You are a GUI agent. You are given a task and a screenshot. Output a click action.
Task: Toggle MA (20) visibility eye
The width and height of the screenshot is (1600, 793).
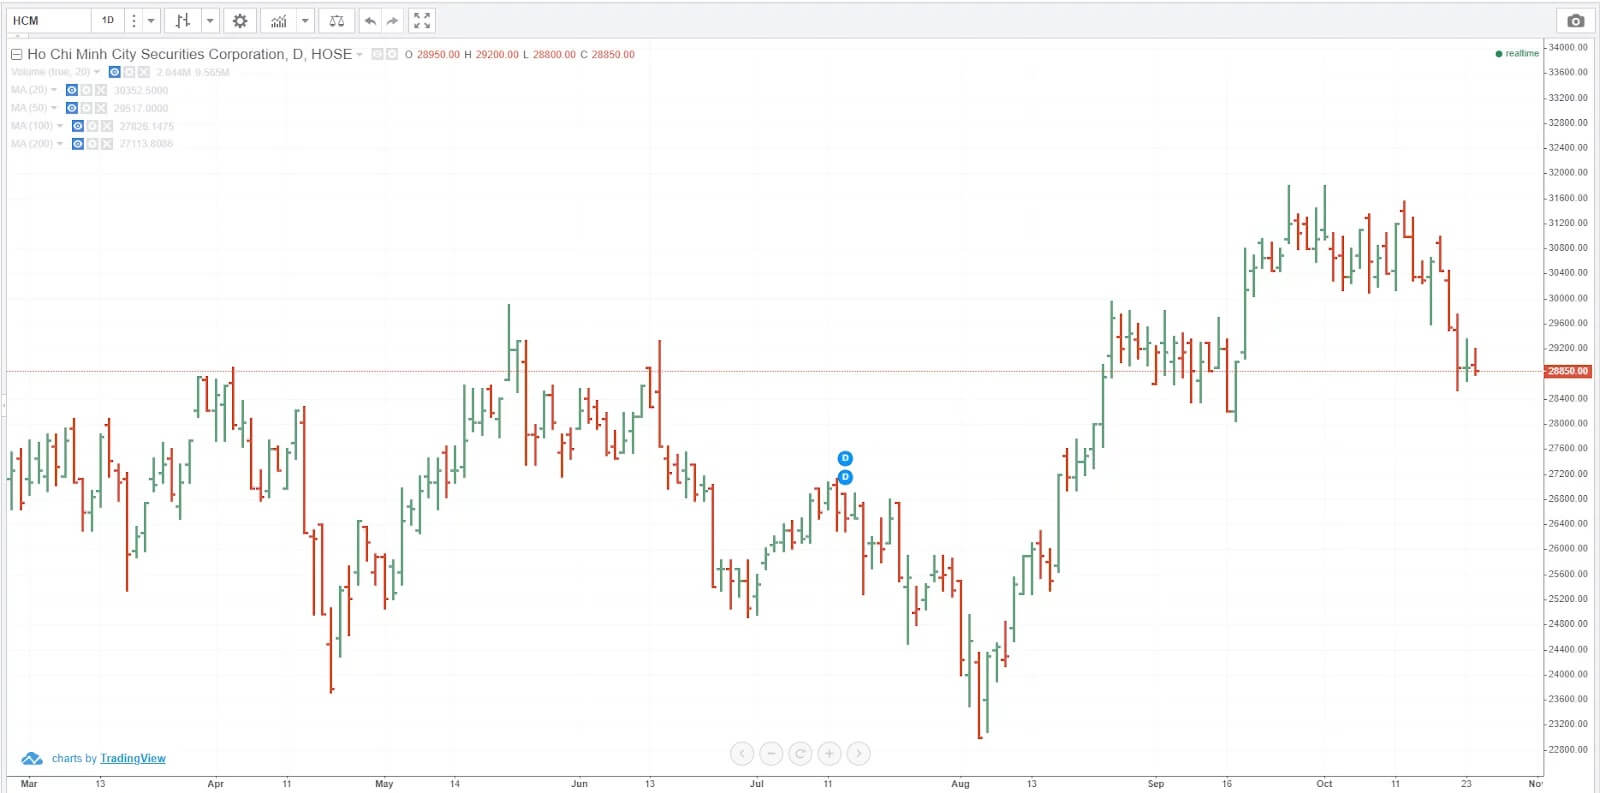[72, 90]
